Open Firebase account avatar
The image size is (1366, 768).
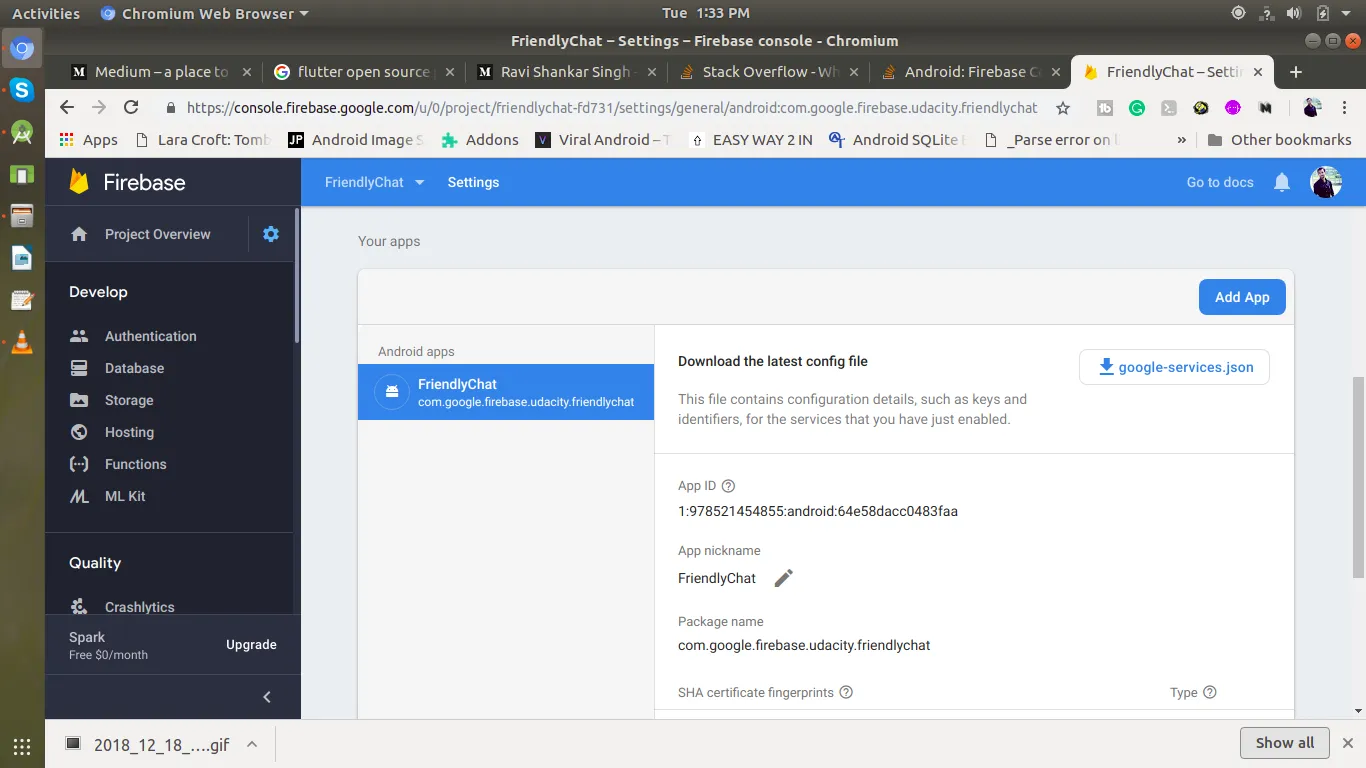pos(1326,182)
